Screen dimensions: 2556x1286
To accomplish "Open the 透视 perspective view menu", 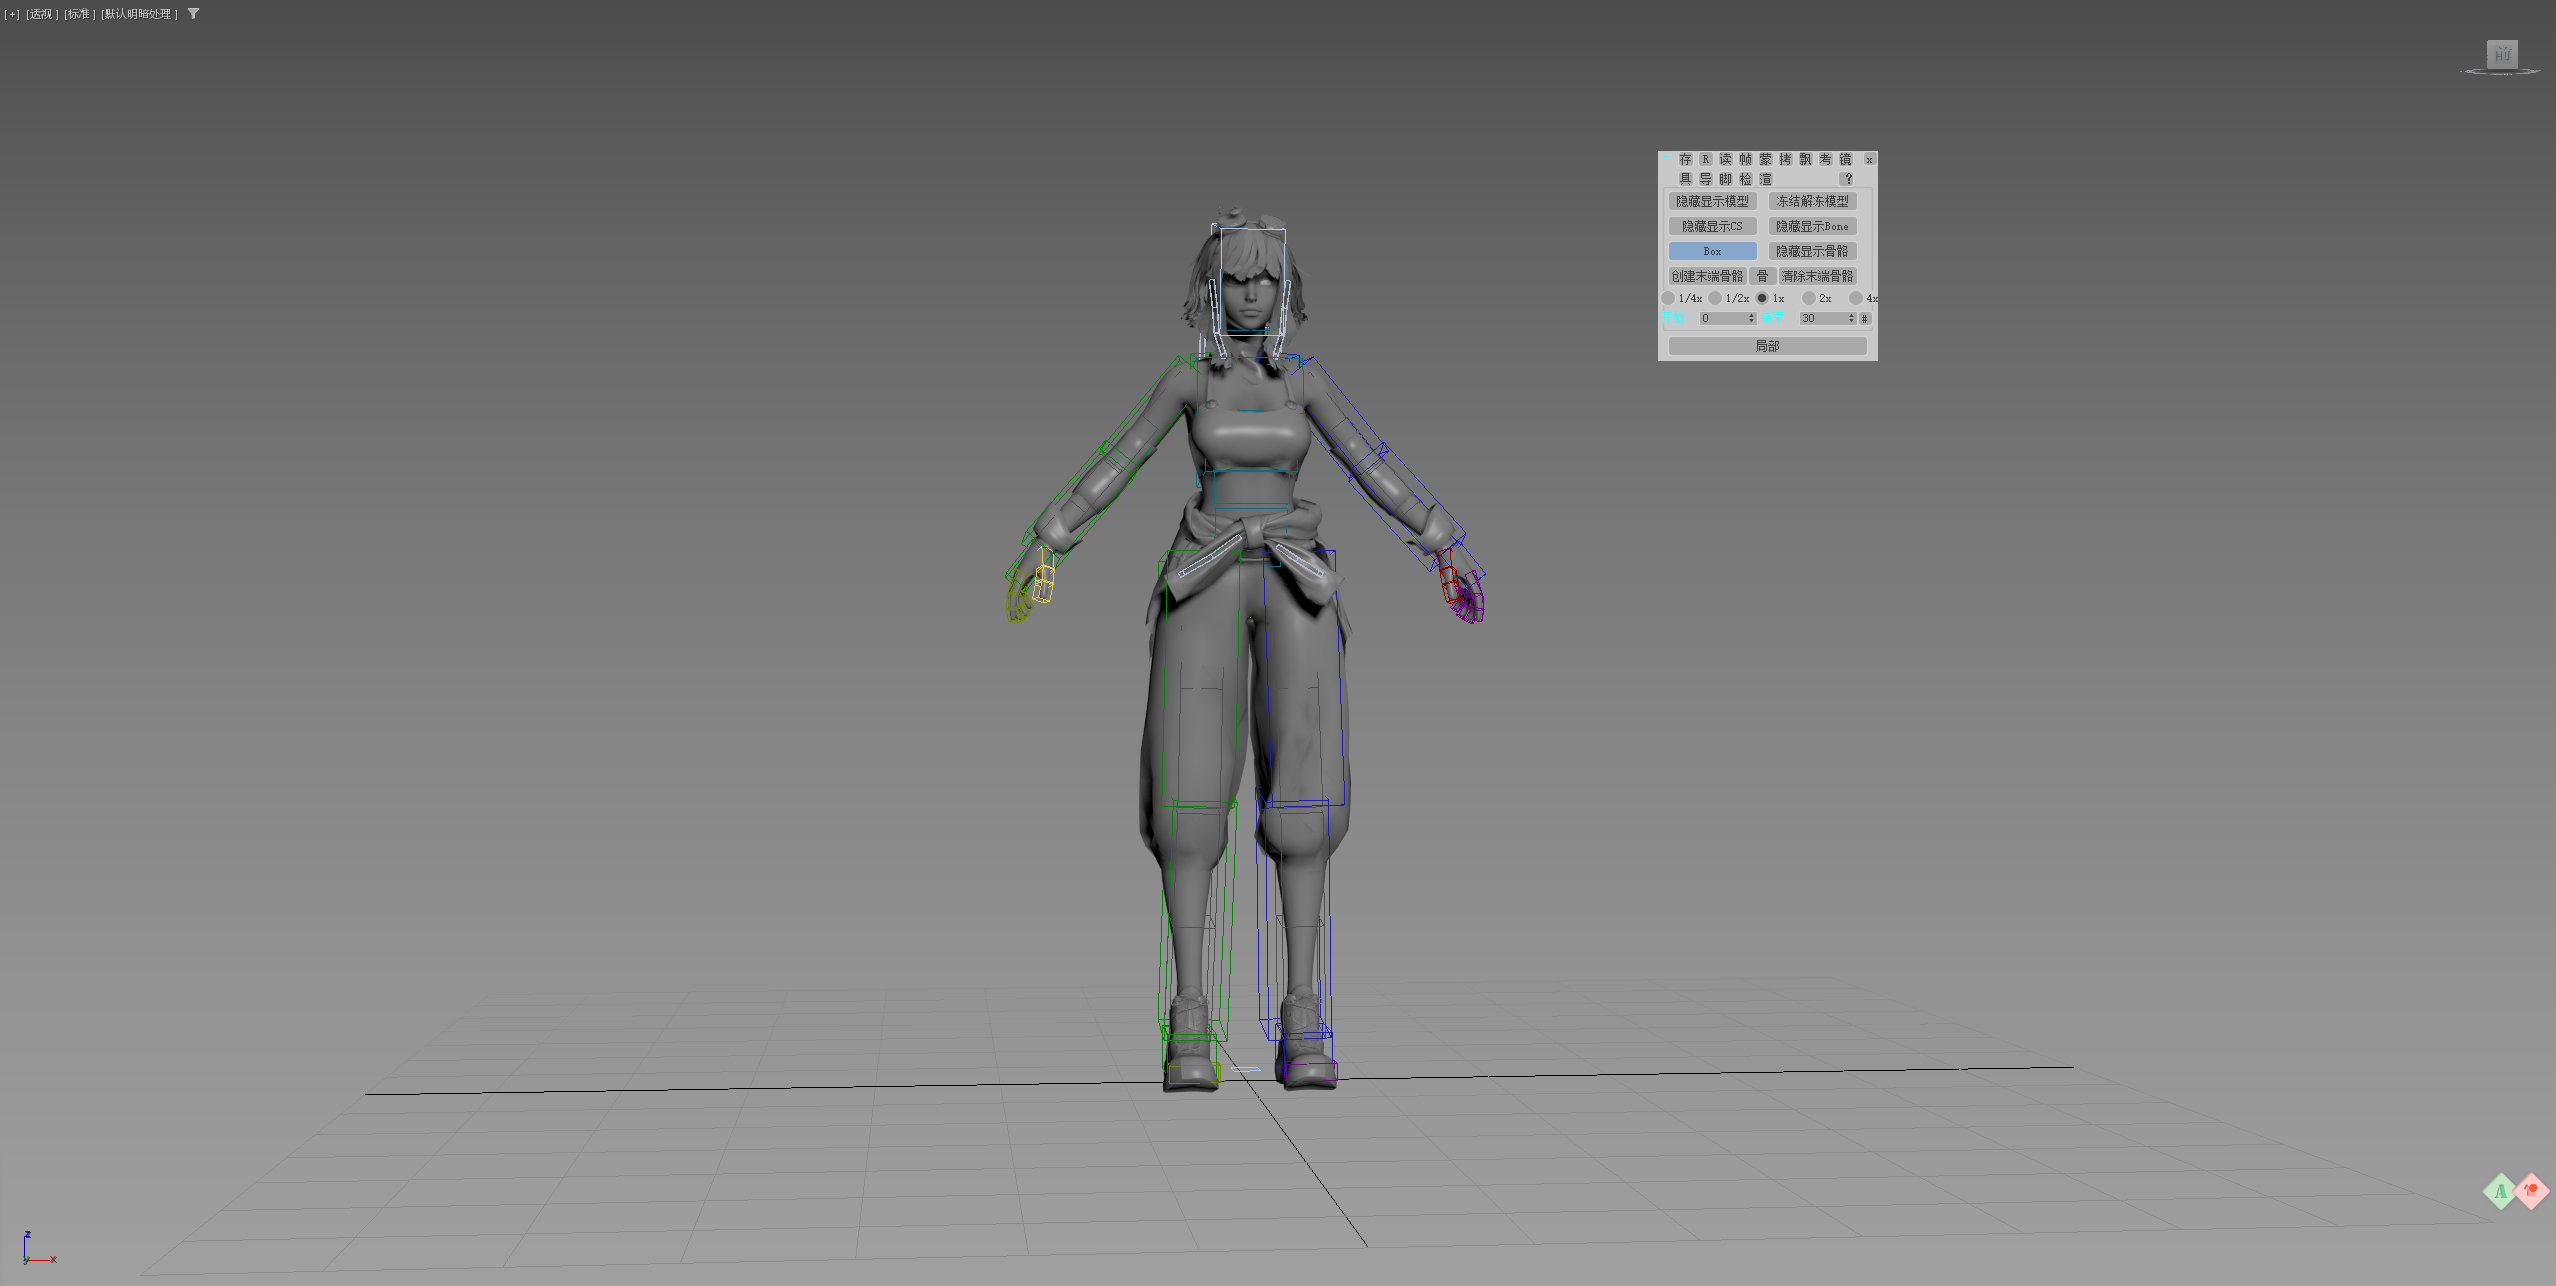I will pyautogui.click(x=41, y=14).
